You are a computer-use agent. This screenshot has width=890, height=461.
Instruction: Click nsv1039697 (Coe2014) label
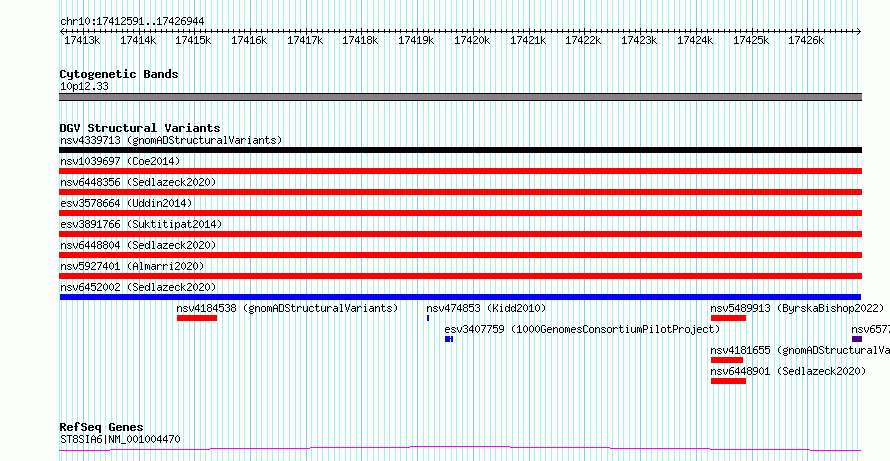[x=120, y=161]
